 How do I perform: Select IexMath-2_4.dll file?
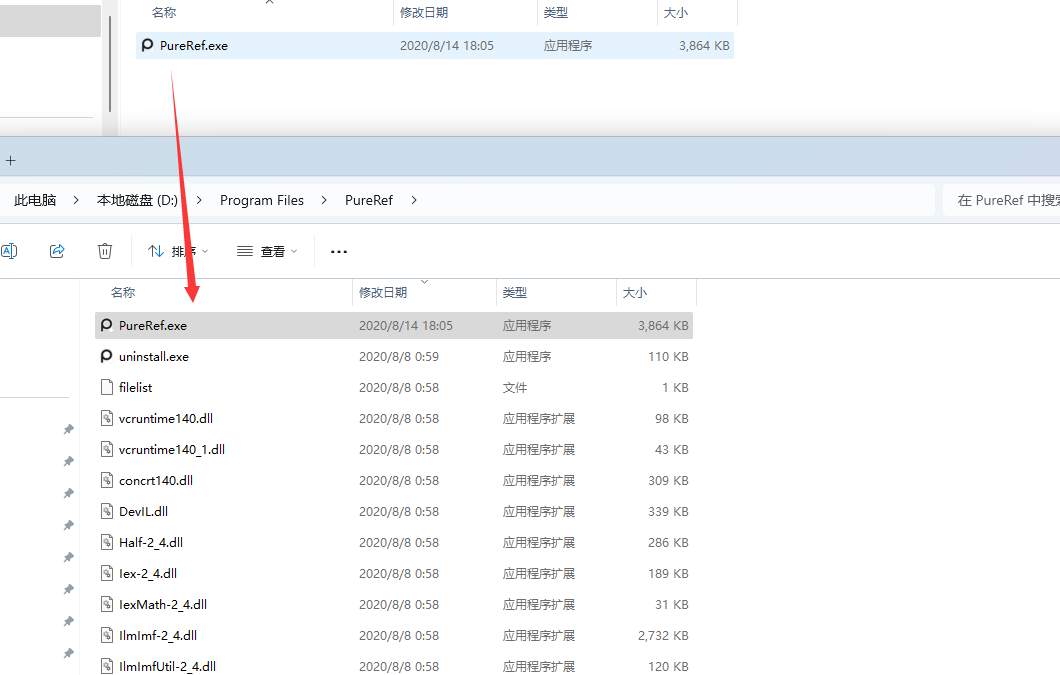click(x=394, y=605)
